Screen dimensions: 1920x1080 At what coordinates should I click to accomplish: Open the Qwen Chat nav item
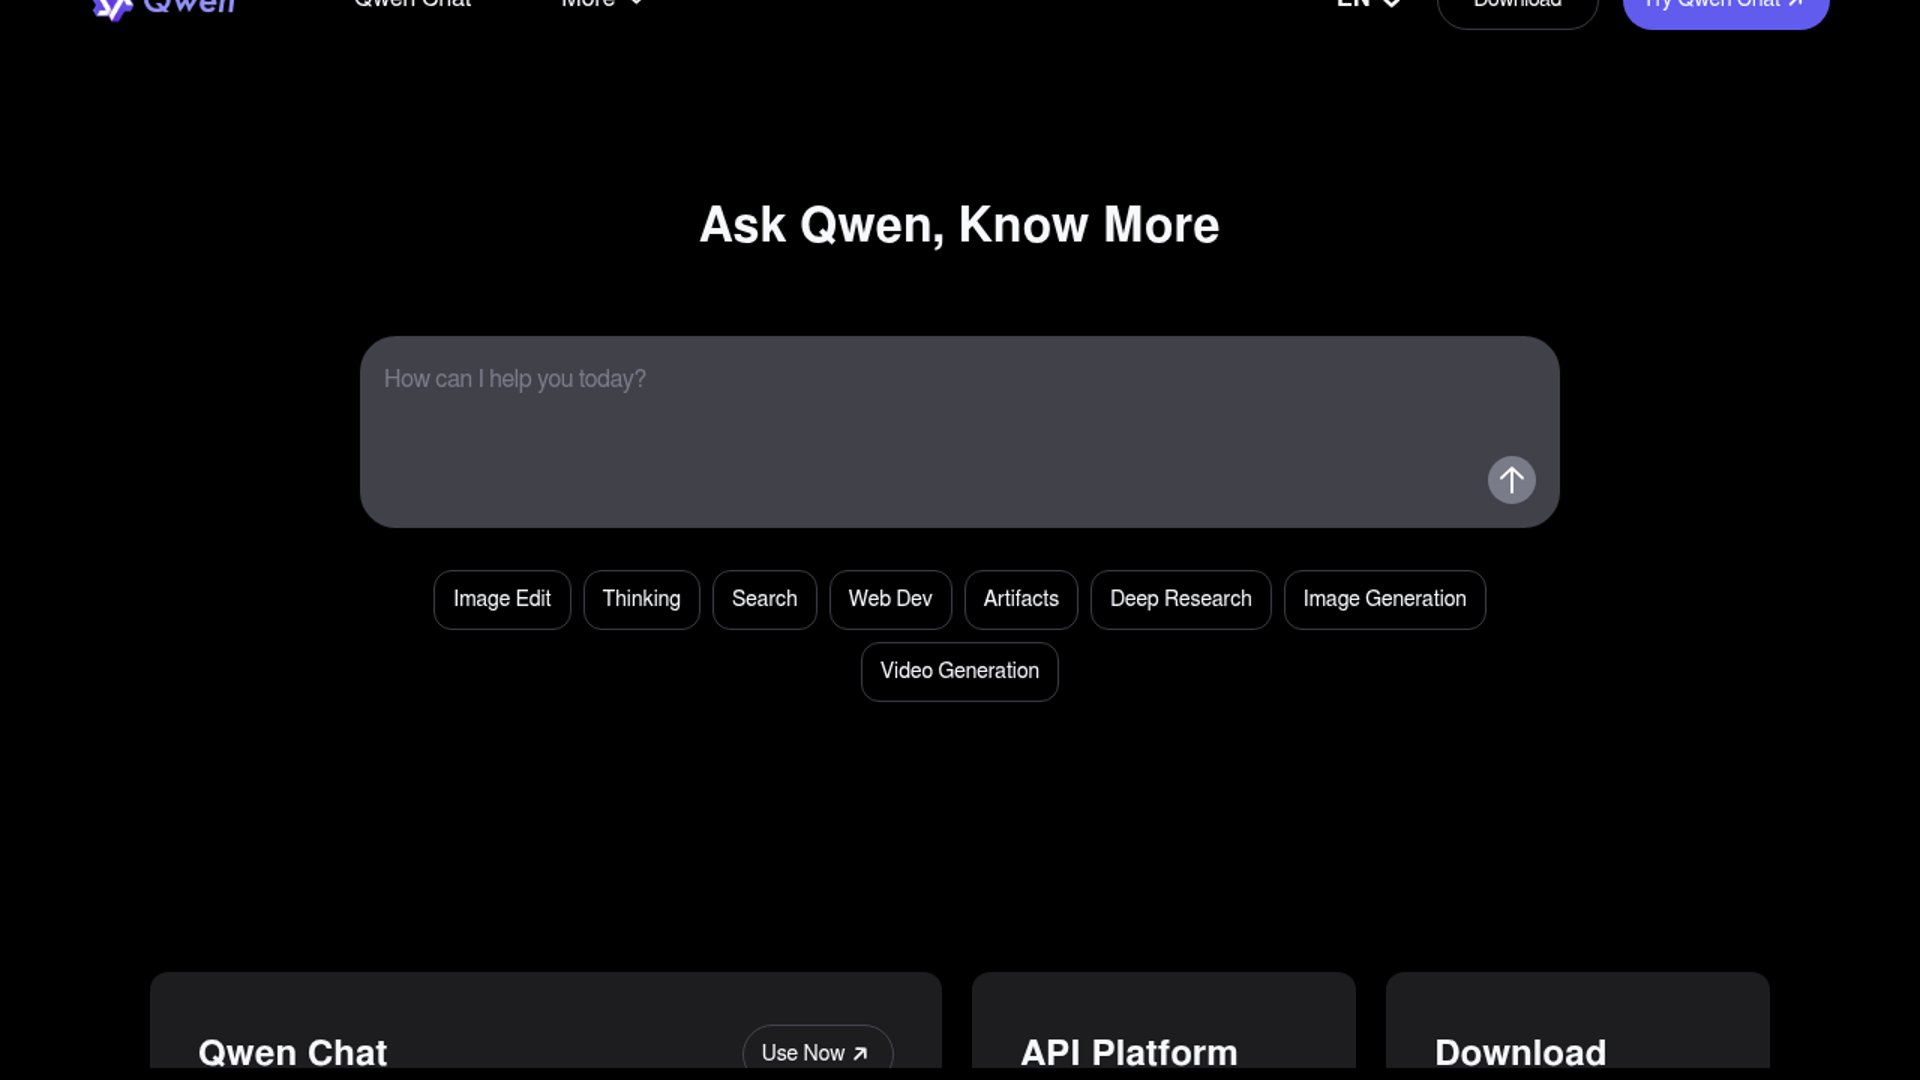(412, 4)
